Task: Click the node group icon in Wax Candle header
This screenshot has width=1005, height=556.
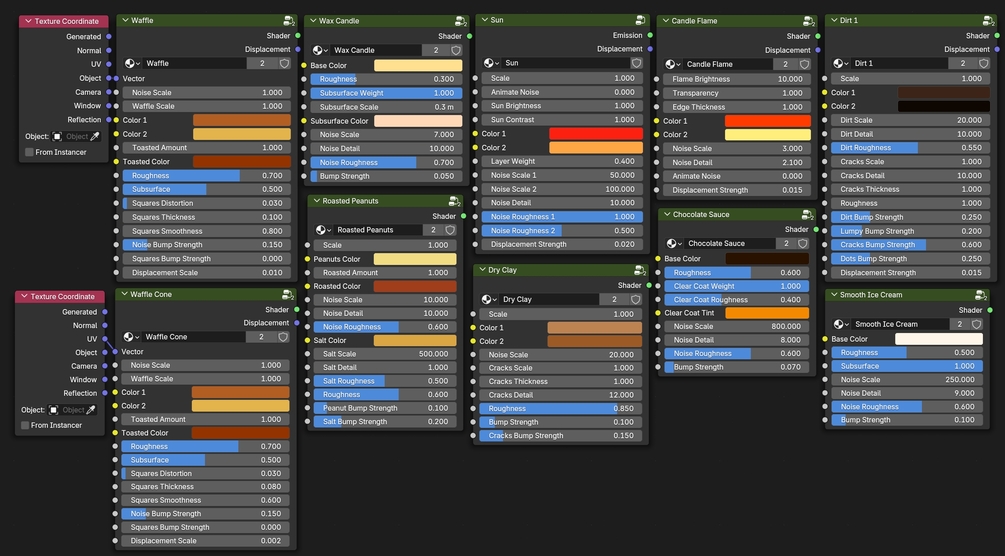Action: [x=460, y=21]
